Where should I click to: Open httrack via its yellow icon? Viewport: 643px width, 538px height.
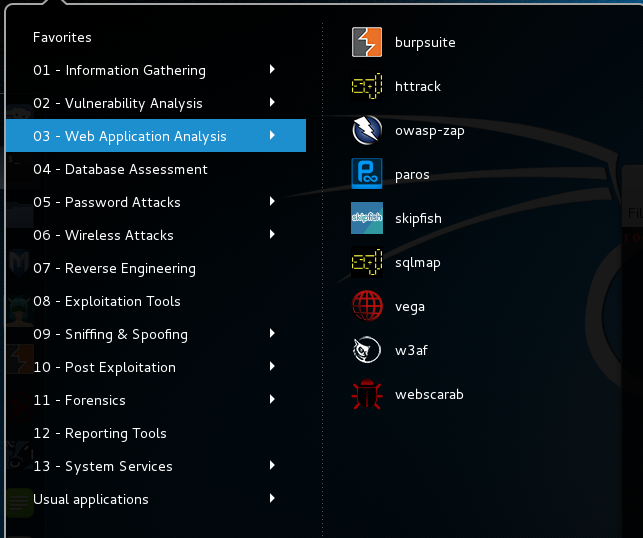click(367, 86)
